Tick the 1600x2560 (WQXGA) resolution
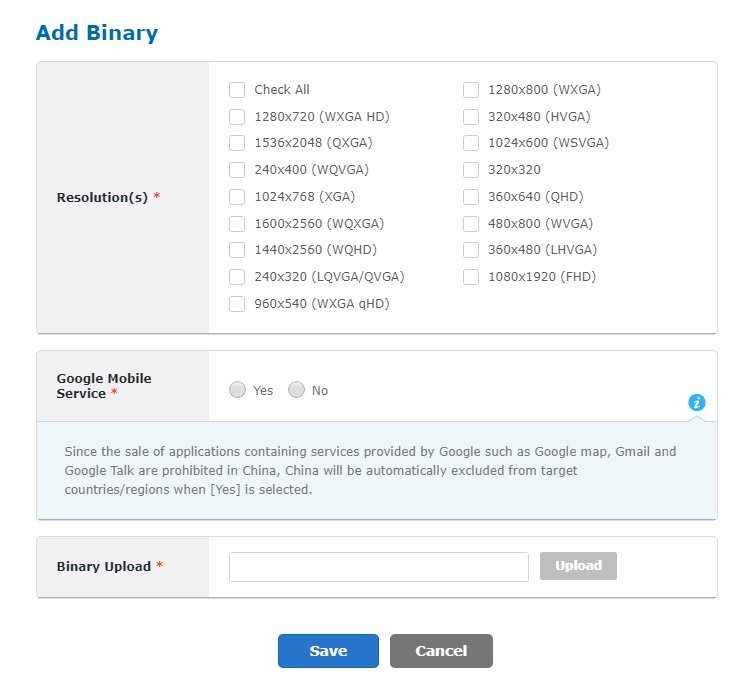Viewport: 746px width, 693px height. (x=237, y=224)
